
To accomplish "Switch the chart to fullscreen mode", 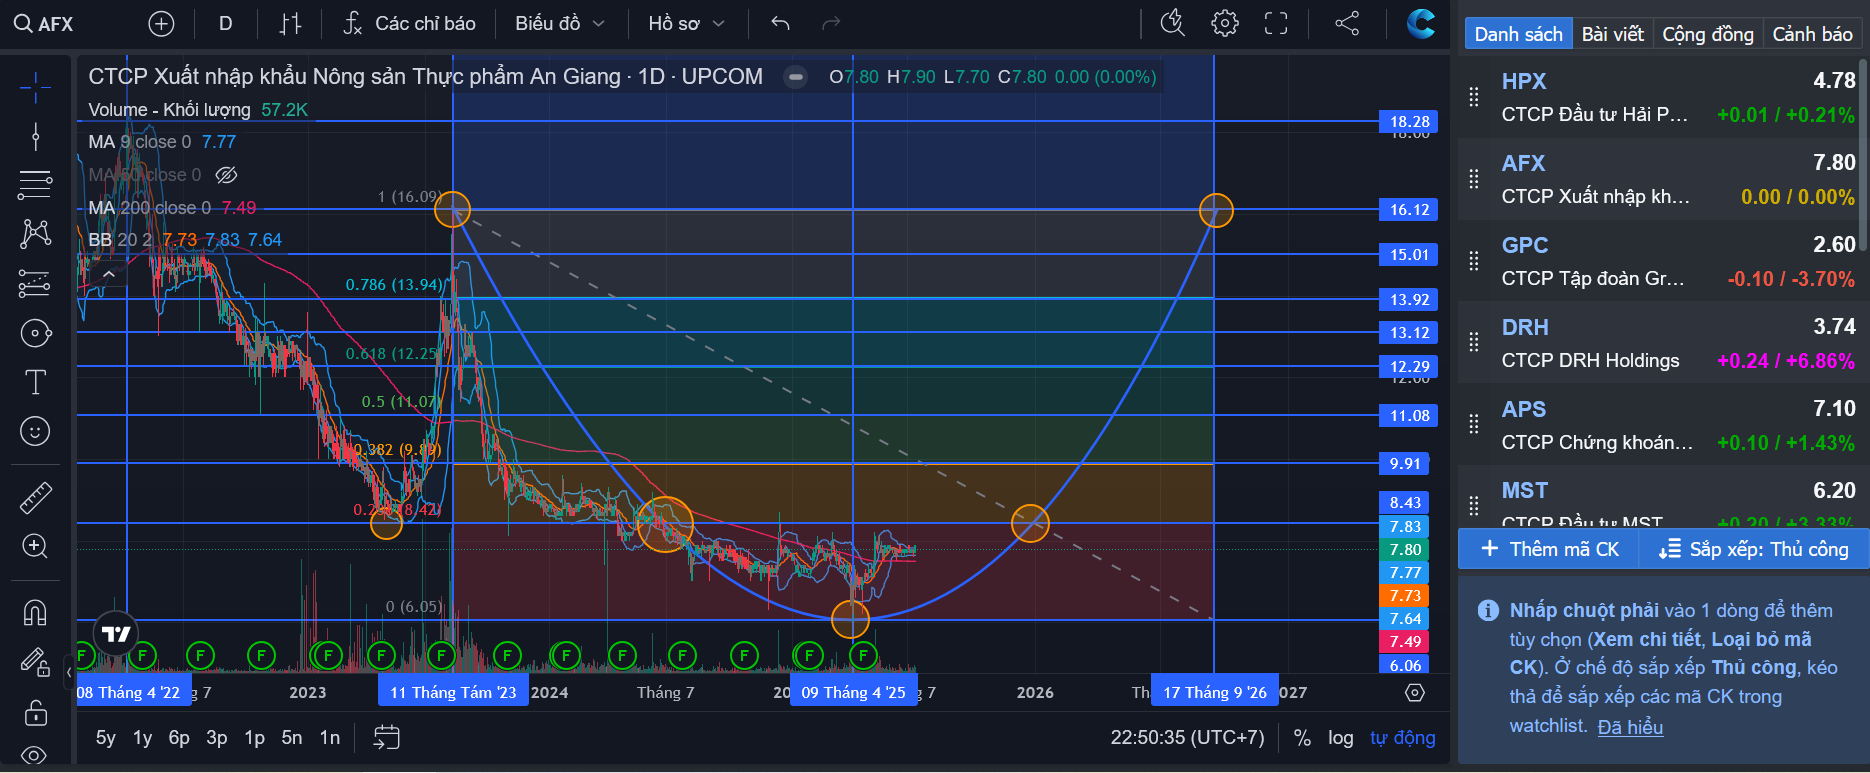I will tap(1276, 23).
